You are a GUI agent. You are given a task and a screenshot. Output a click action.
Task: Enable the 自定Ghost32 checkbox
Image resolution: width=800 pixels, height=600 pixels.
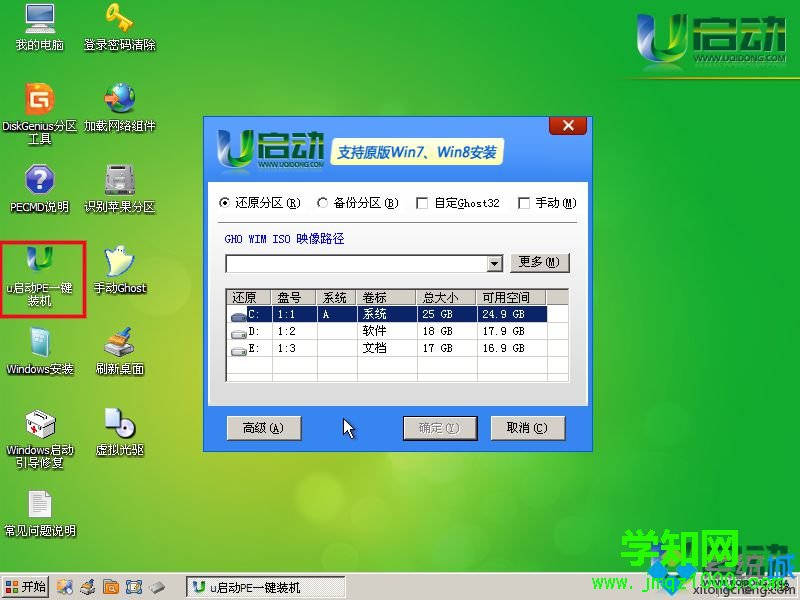click(422, 203)
